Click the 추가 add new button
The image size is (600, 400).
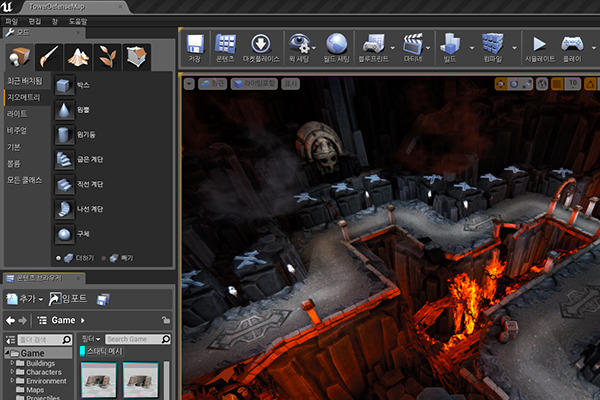click(25, 299)
